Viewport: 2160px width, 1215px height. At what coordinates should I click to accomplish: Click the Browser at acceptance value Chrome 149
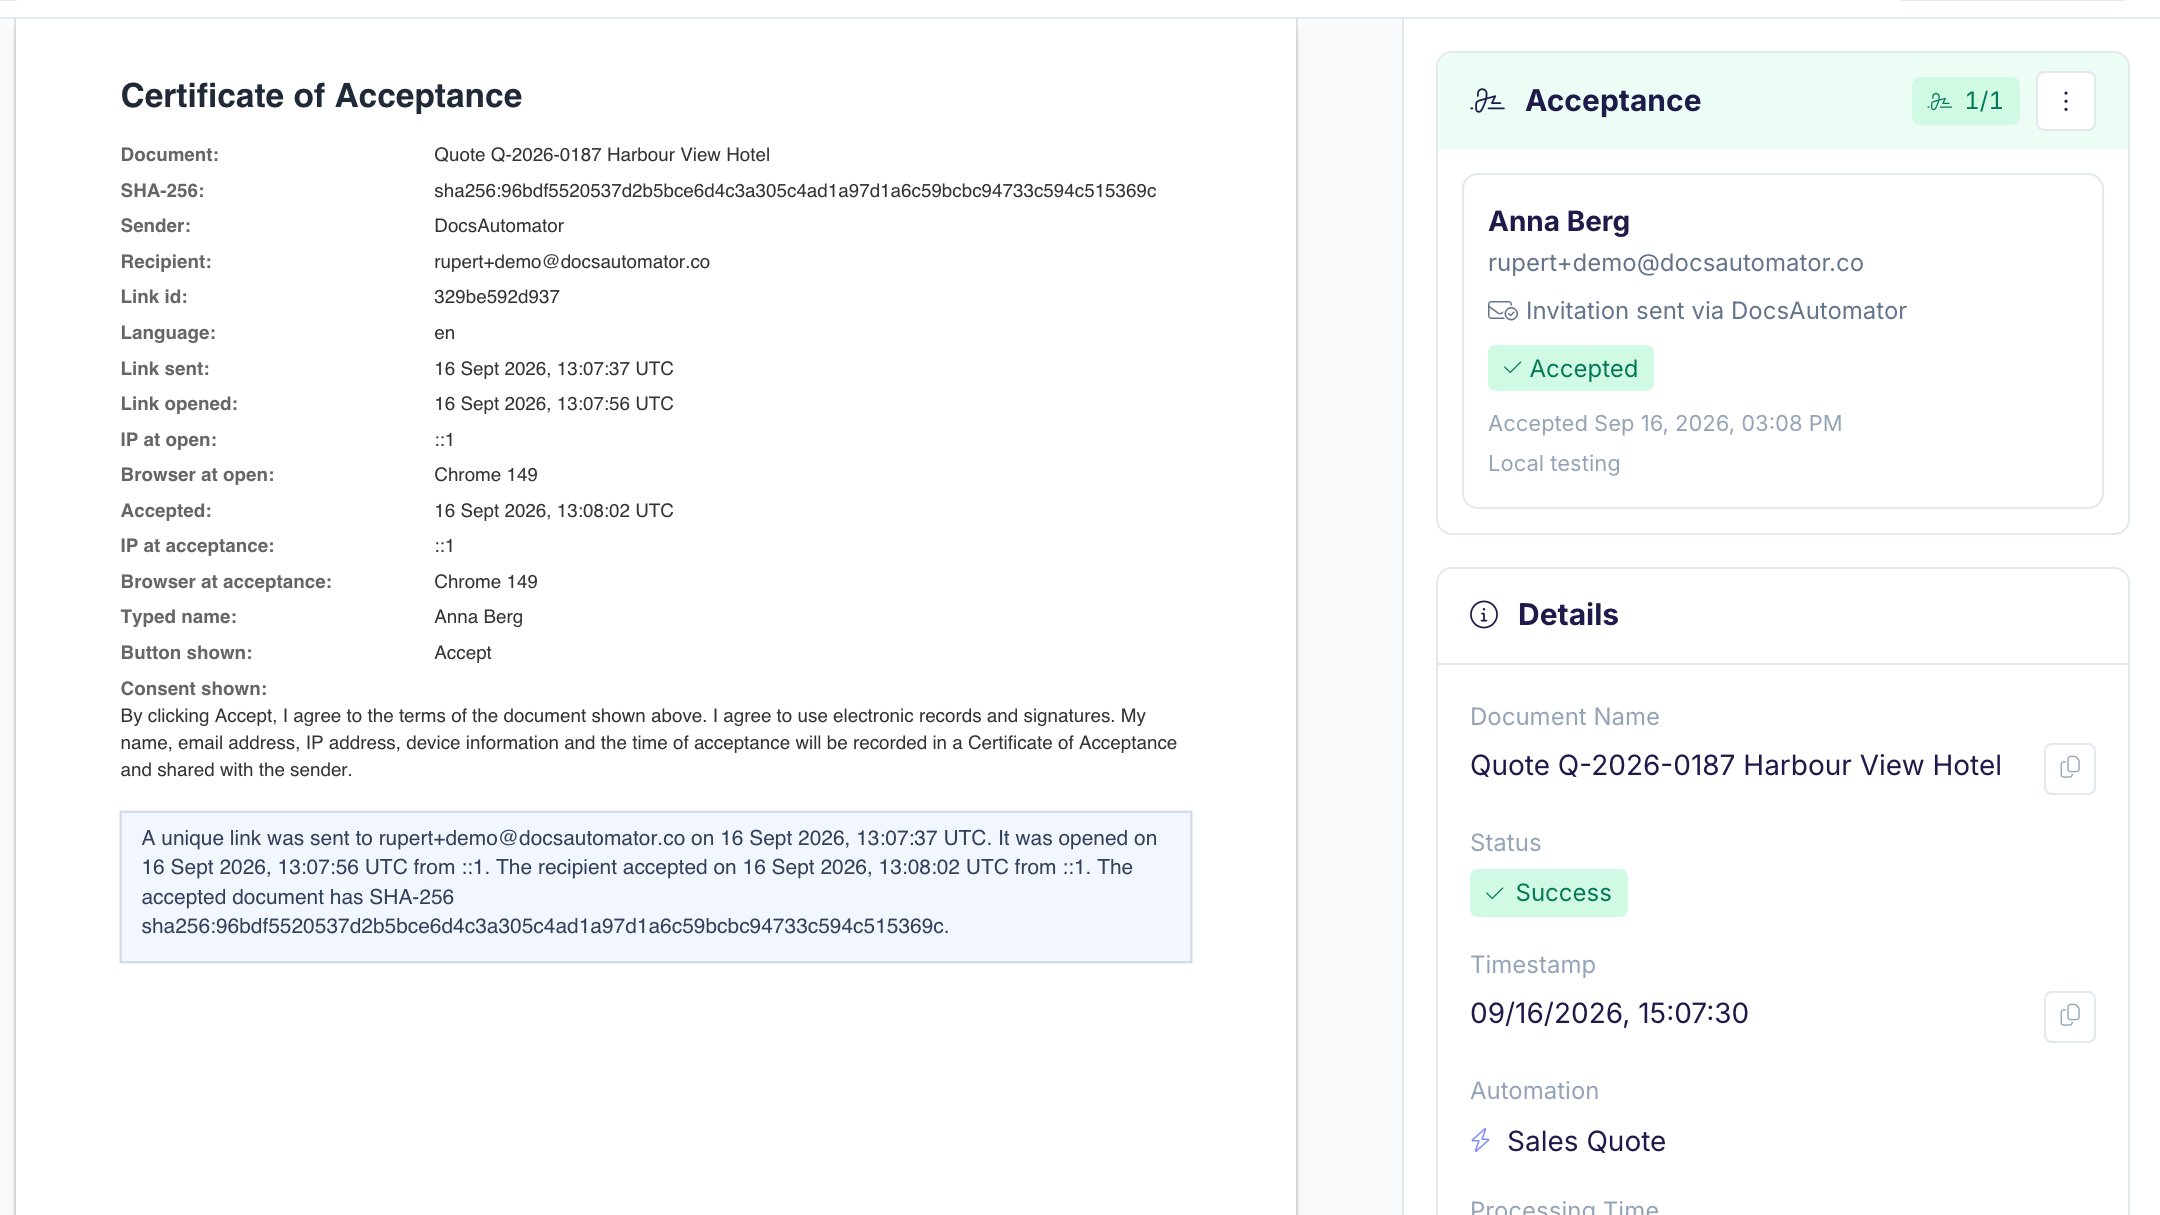pos(485,582)
